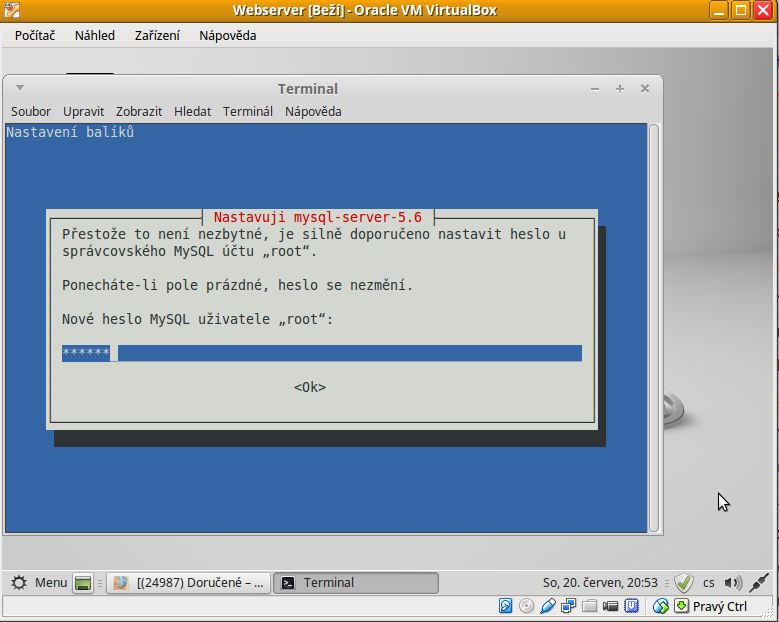Open the Terminal Upravit menu
This screenshot has width=779, height=622.
(83, 111)
